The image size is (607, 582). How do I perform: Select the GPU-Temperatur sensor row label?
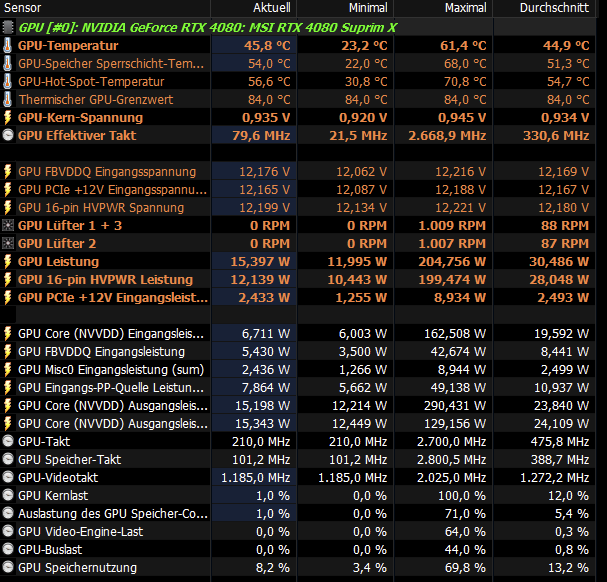(68, 45)
